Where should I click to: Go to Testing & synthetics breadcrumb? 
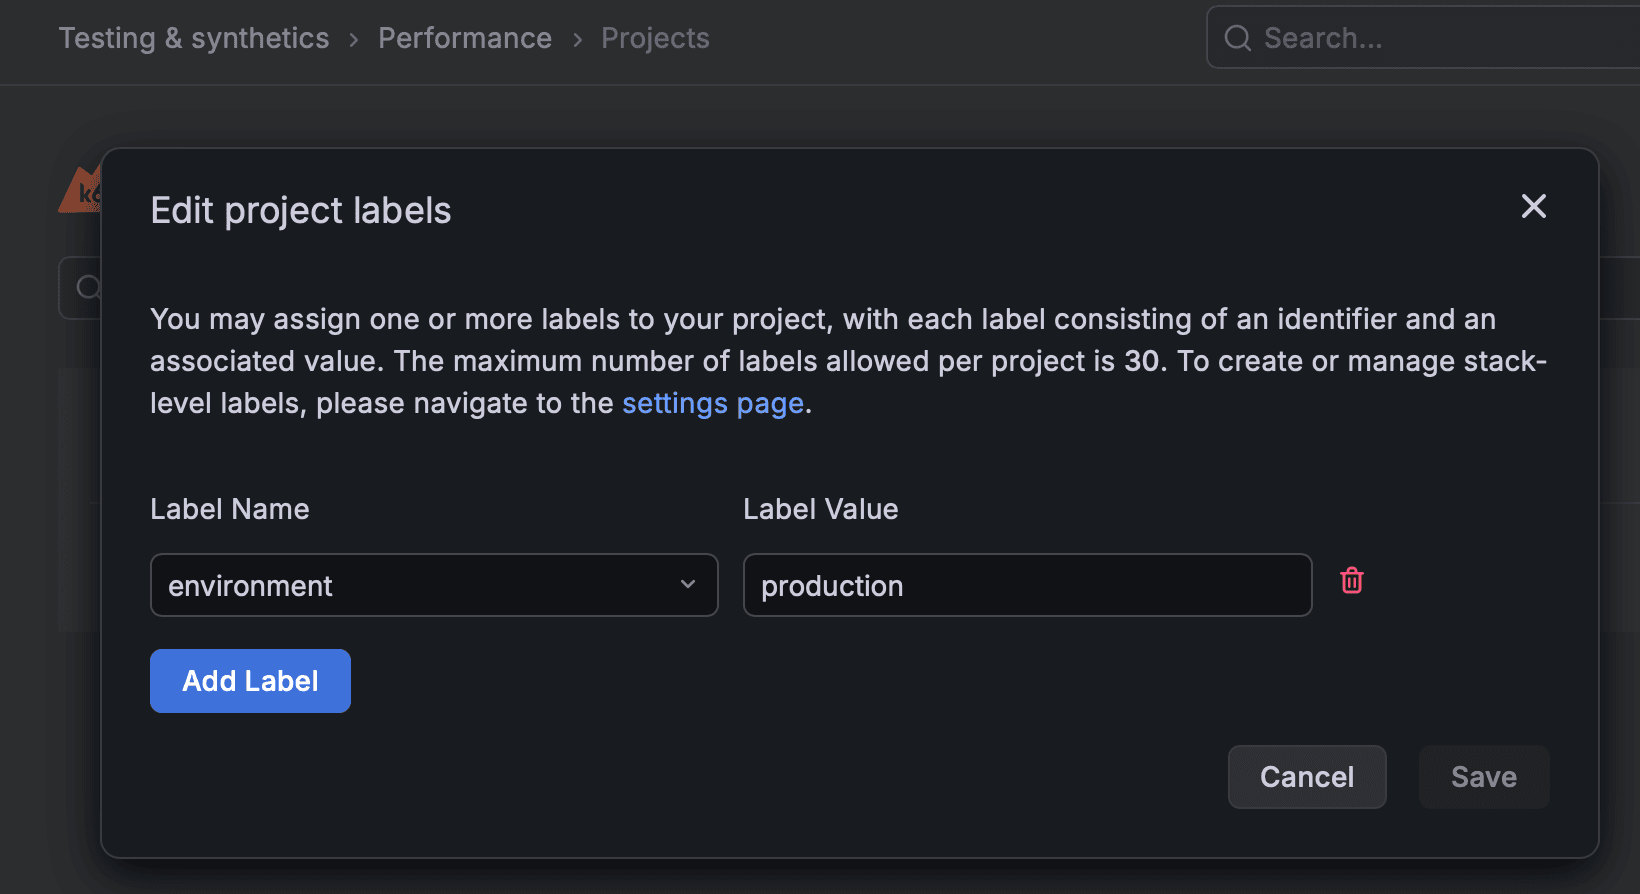[x=194, y=38]
